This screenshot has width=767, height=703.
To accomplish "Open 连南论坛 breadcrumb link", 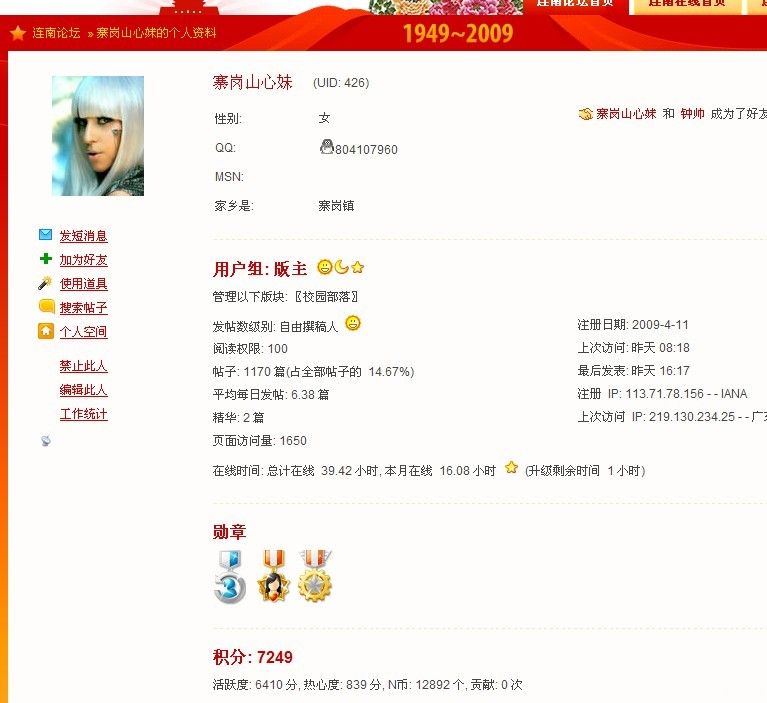I will click(56, 33).
